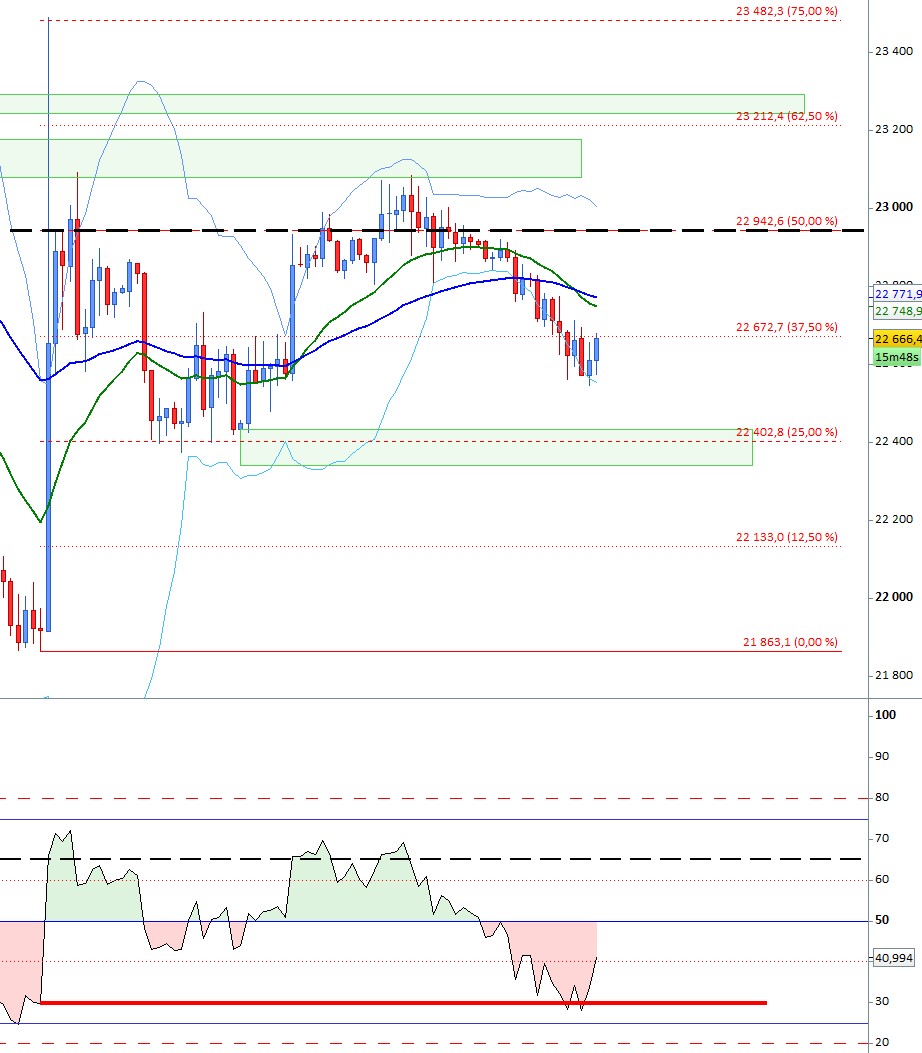Click the 15m48s candle countdown tag
The height and width of the screenshot is (1053, 922).
pyautogui.click(x=897, y=357)
